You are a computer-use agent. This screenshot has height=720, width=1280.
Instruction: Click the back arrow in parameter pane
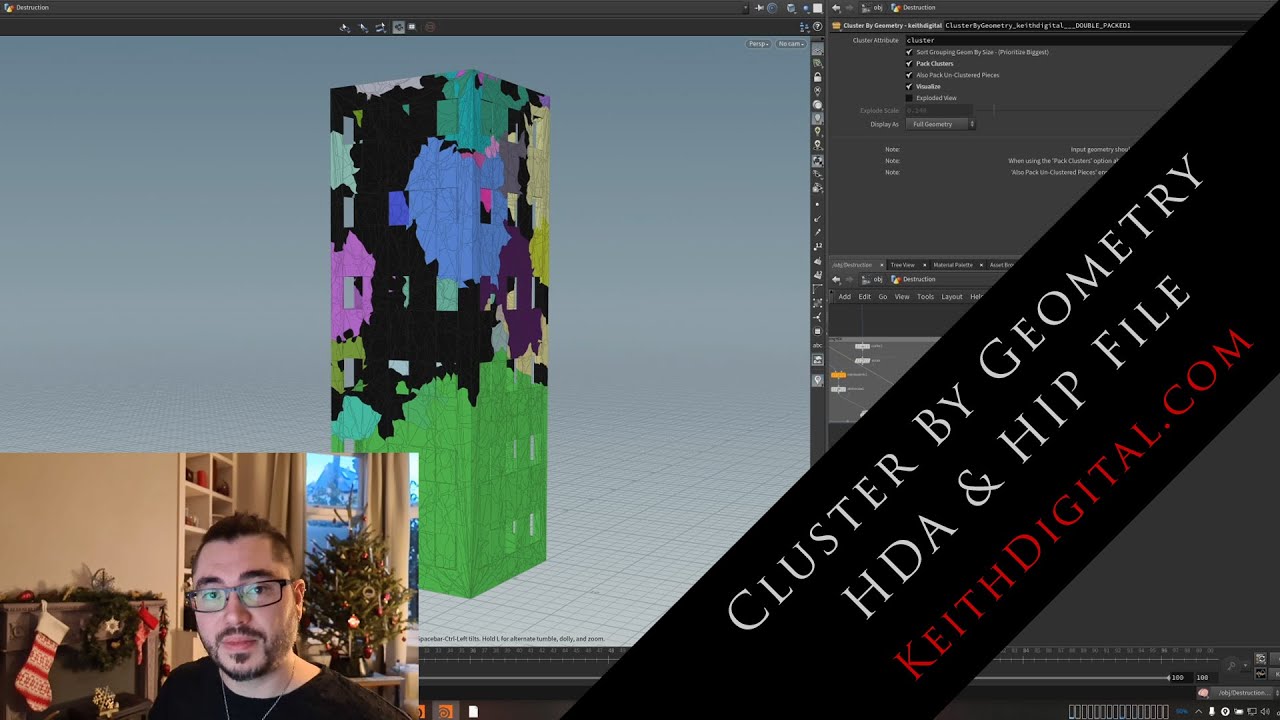tap(836, 8)
